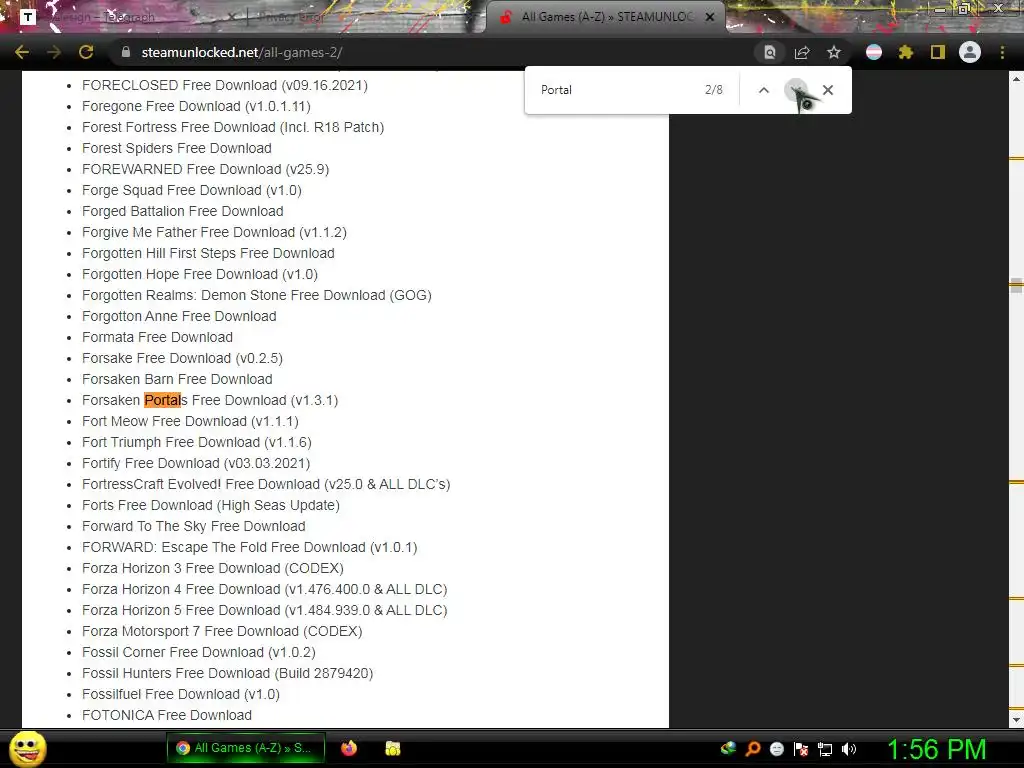Screen dimensions: 1024x768
Task: Open the yellow folder taskbar icon
Action: [x=392, y=748]
